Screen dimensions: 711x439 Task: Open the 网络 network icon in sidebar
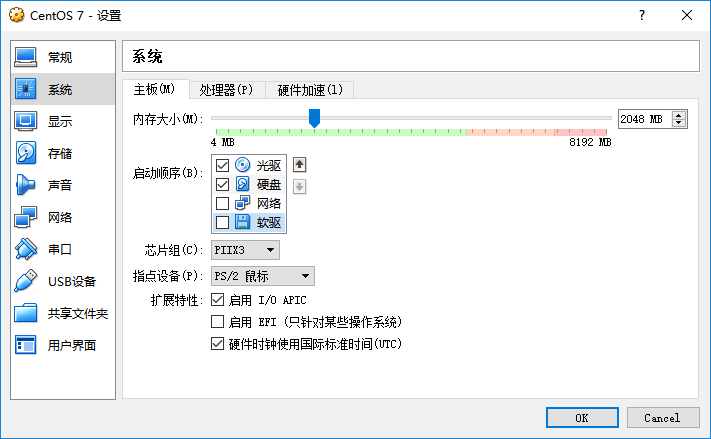tap(25, 217)
